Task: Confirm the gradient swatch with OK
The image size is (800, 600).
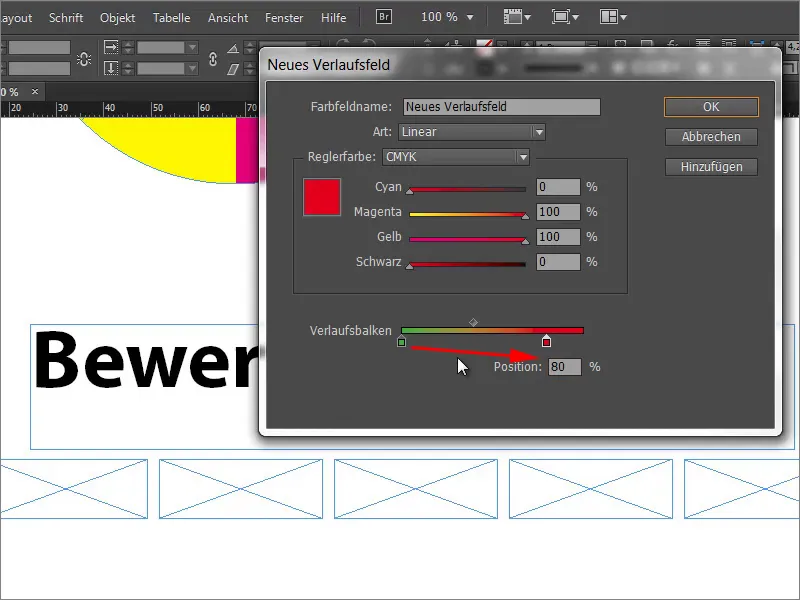Action: 711,107
